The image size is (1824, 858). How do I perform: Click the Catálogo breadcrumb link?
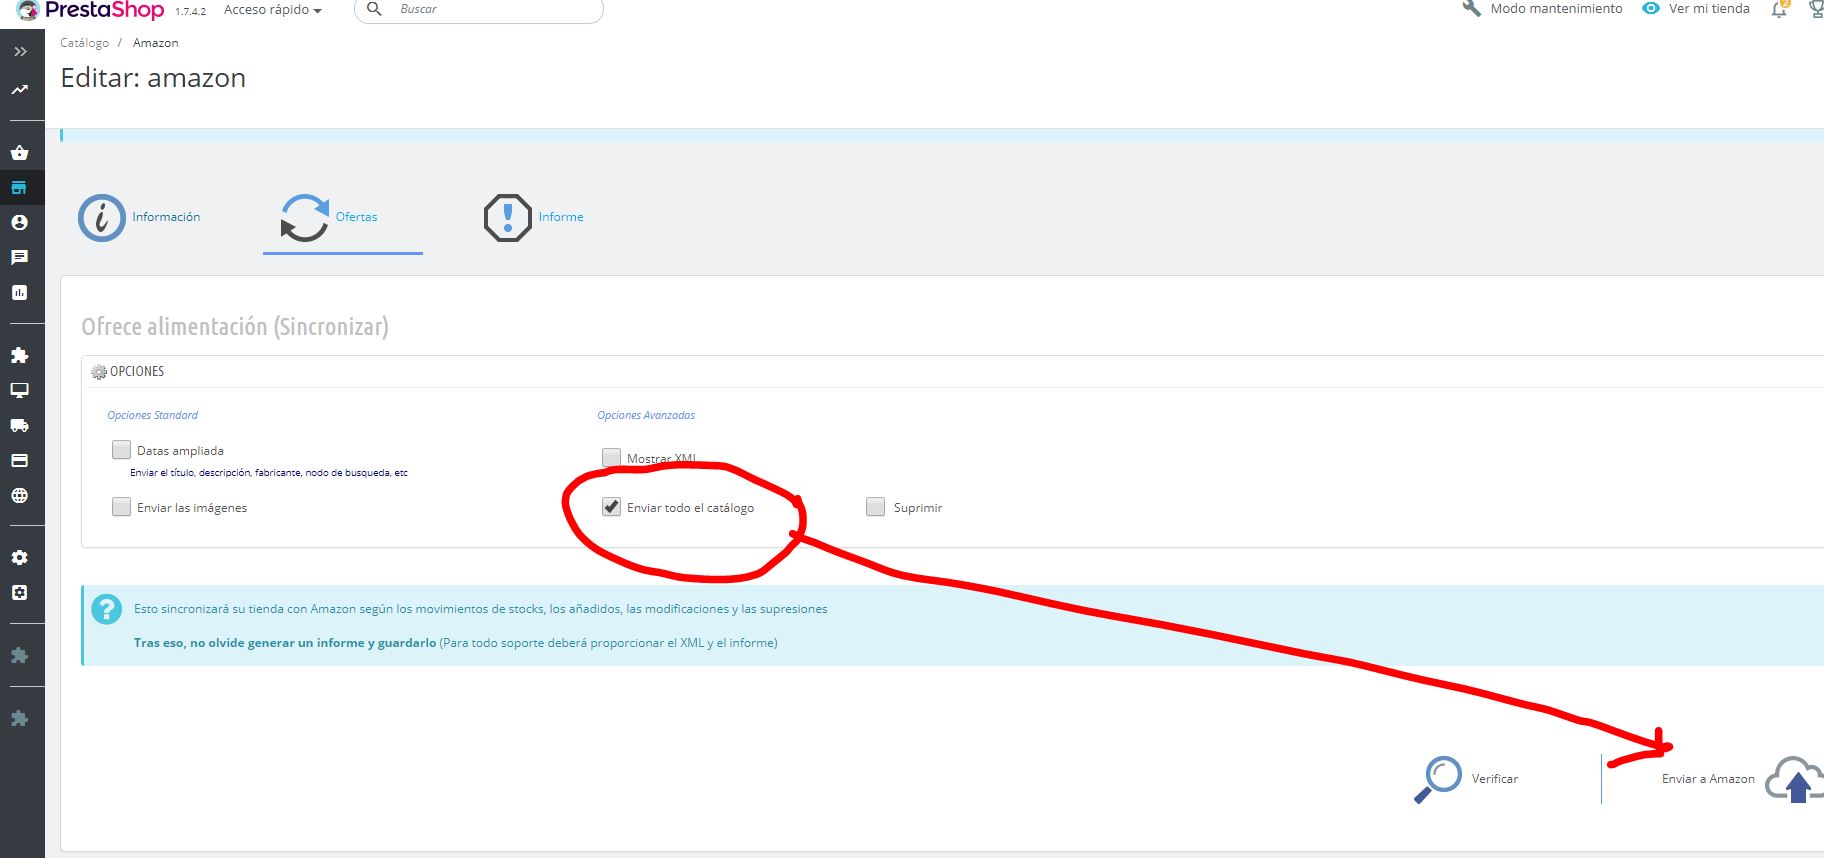tap(84, 43)
